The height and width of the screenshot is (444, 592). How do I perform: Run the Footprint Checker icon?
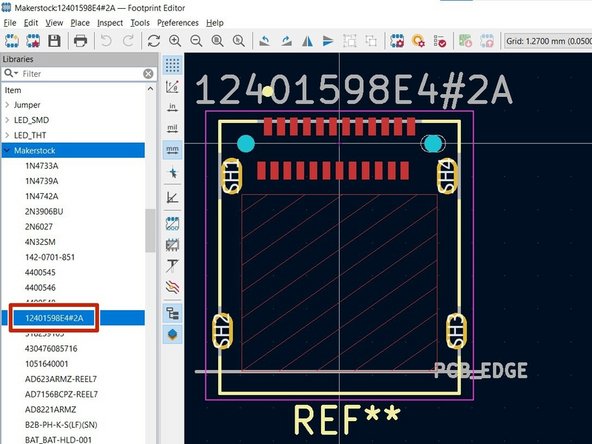coord(439,40)
